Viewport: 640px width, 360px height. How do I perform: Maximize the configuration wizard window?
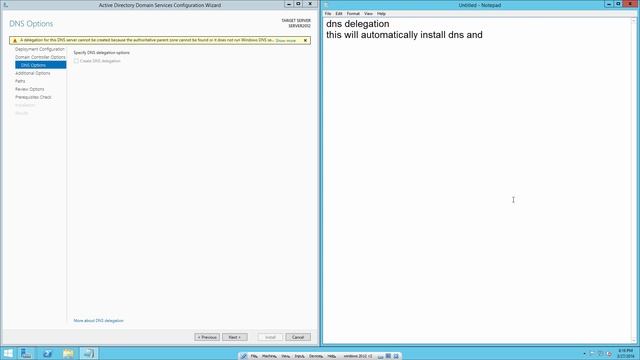pyautogui.click(x=298, y=4)
